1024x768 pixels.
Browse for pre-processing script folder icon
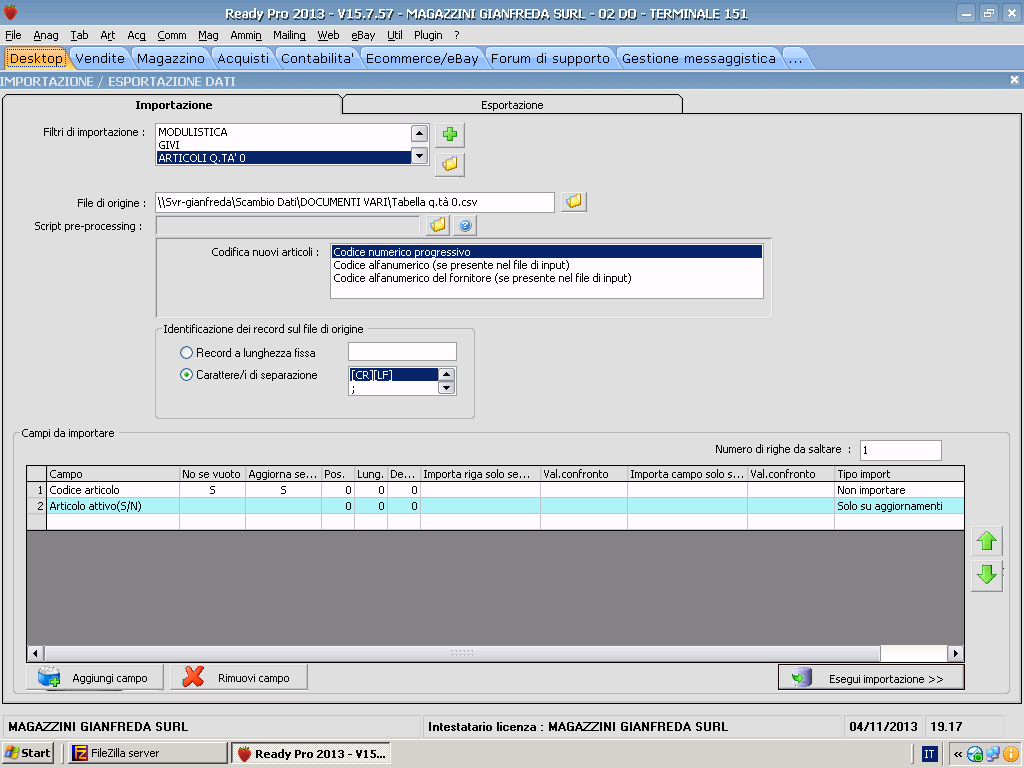click(438, 225)
